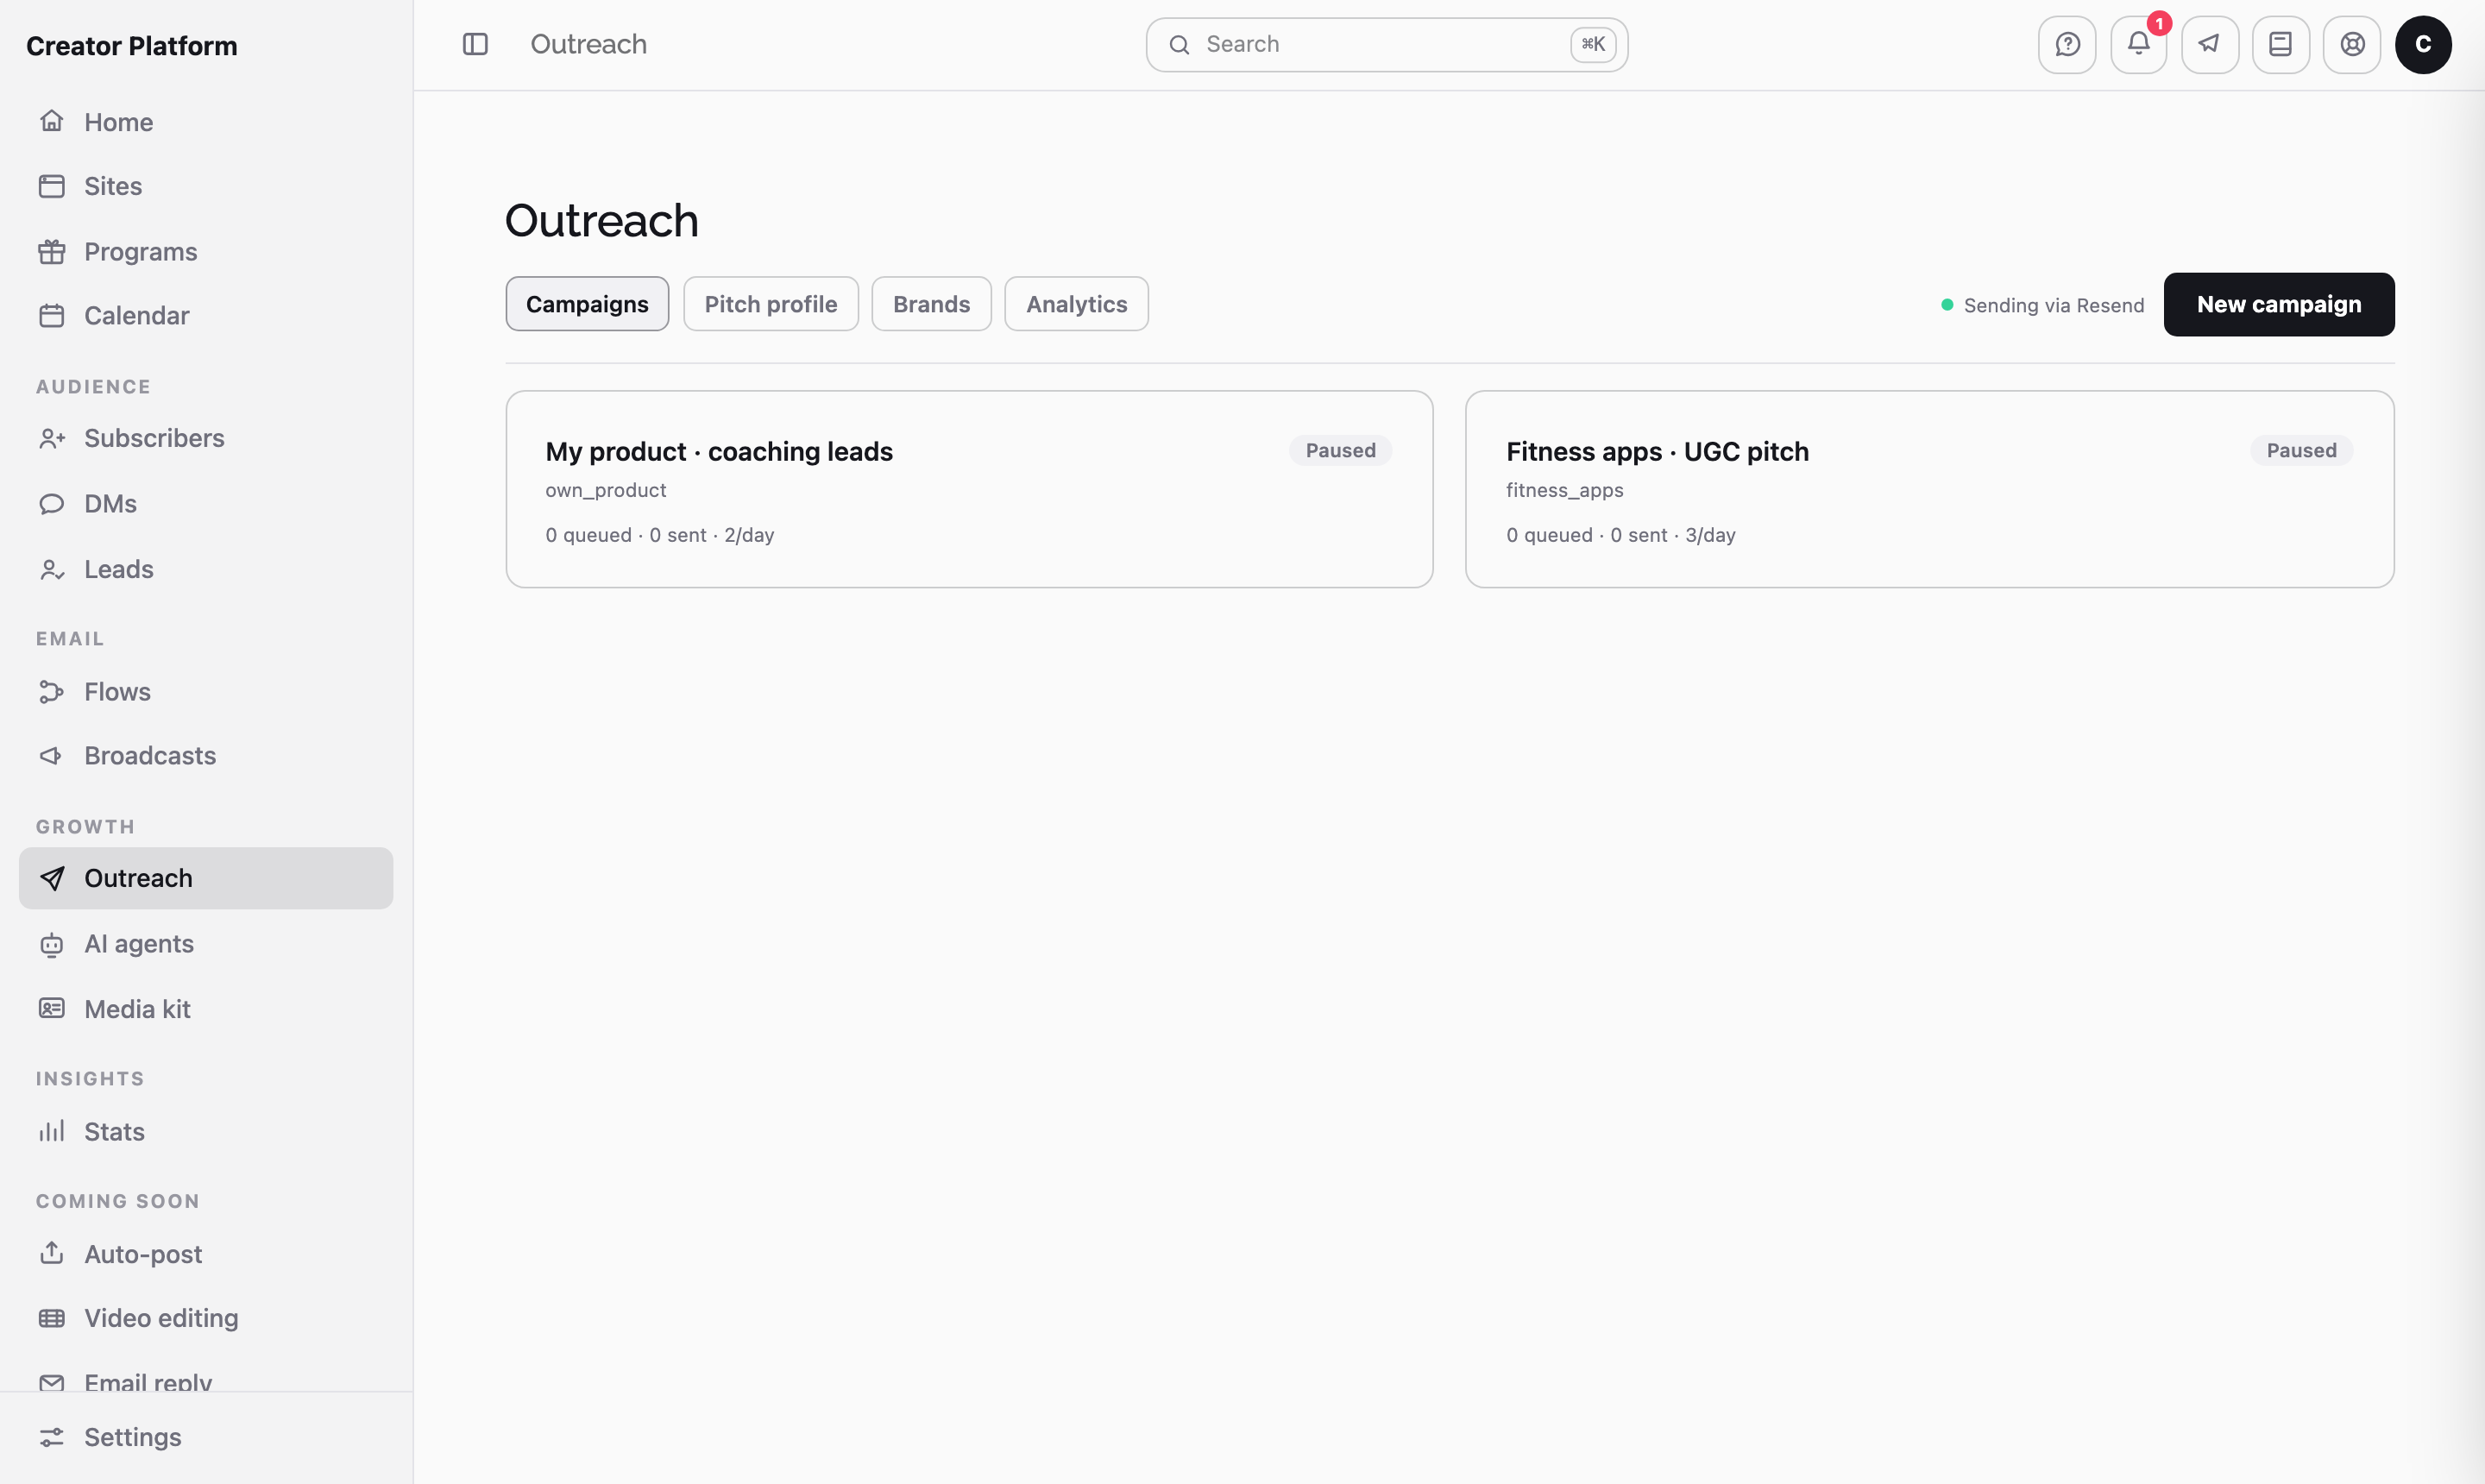The width and height of the screenshot is (2485, 1484).
Task: Click the own_product label
Action: [605, 490]
